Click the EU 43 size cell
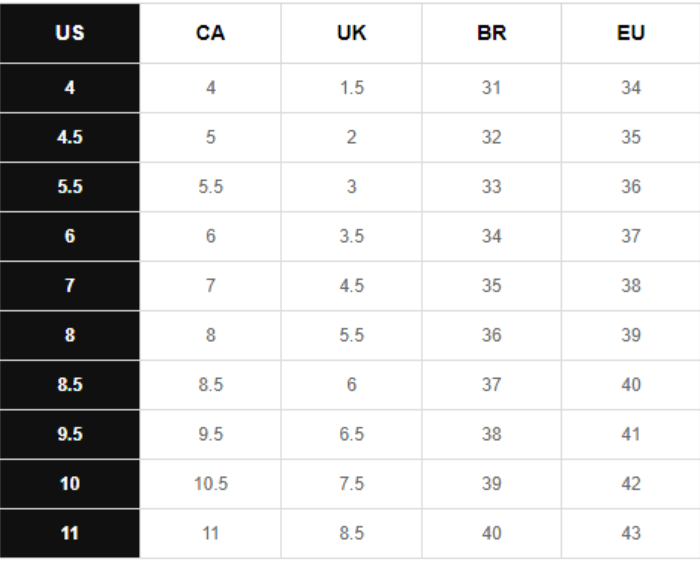 (630, 534)
